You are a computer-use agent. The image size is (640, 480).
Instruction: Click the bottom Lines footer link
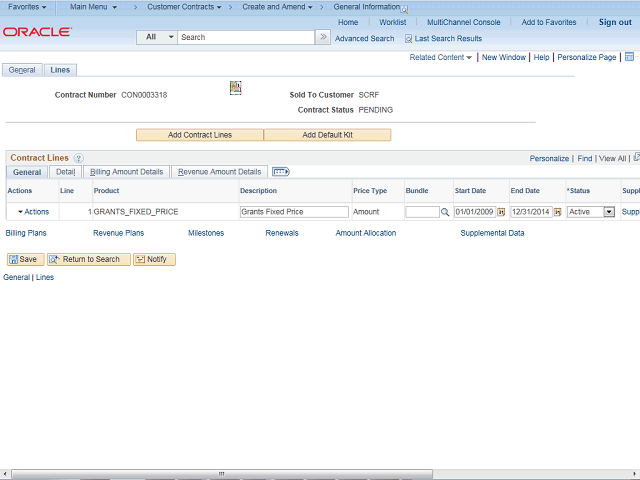click(x=44, y=277)
